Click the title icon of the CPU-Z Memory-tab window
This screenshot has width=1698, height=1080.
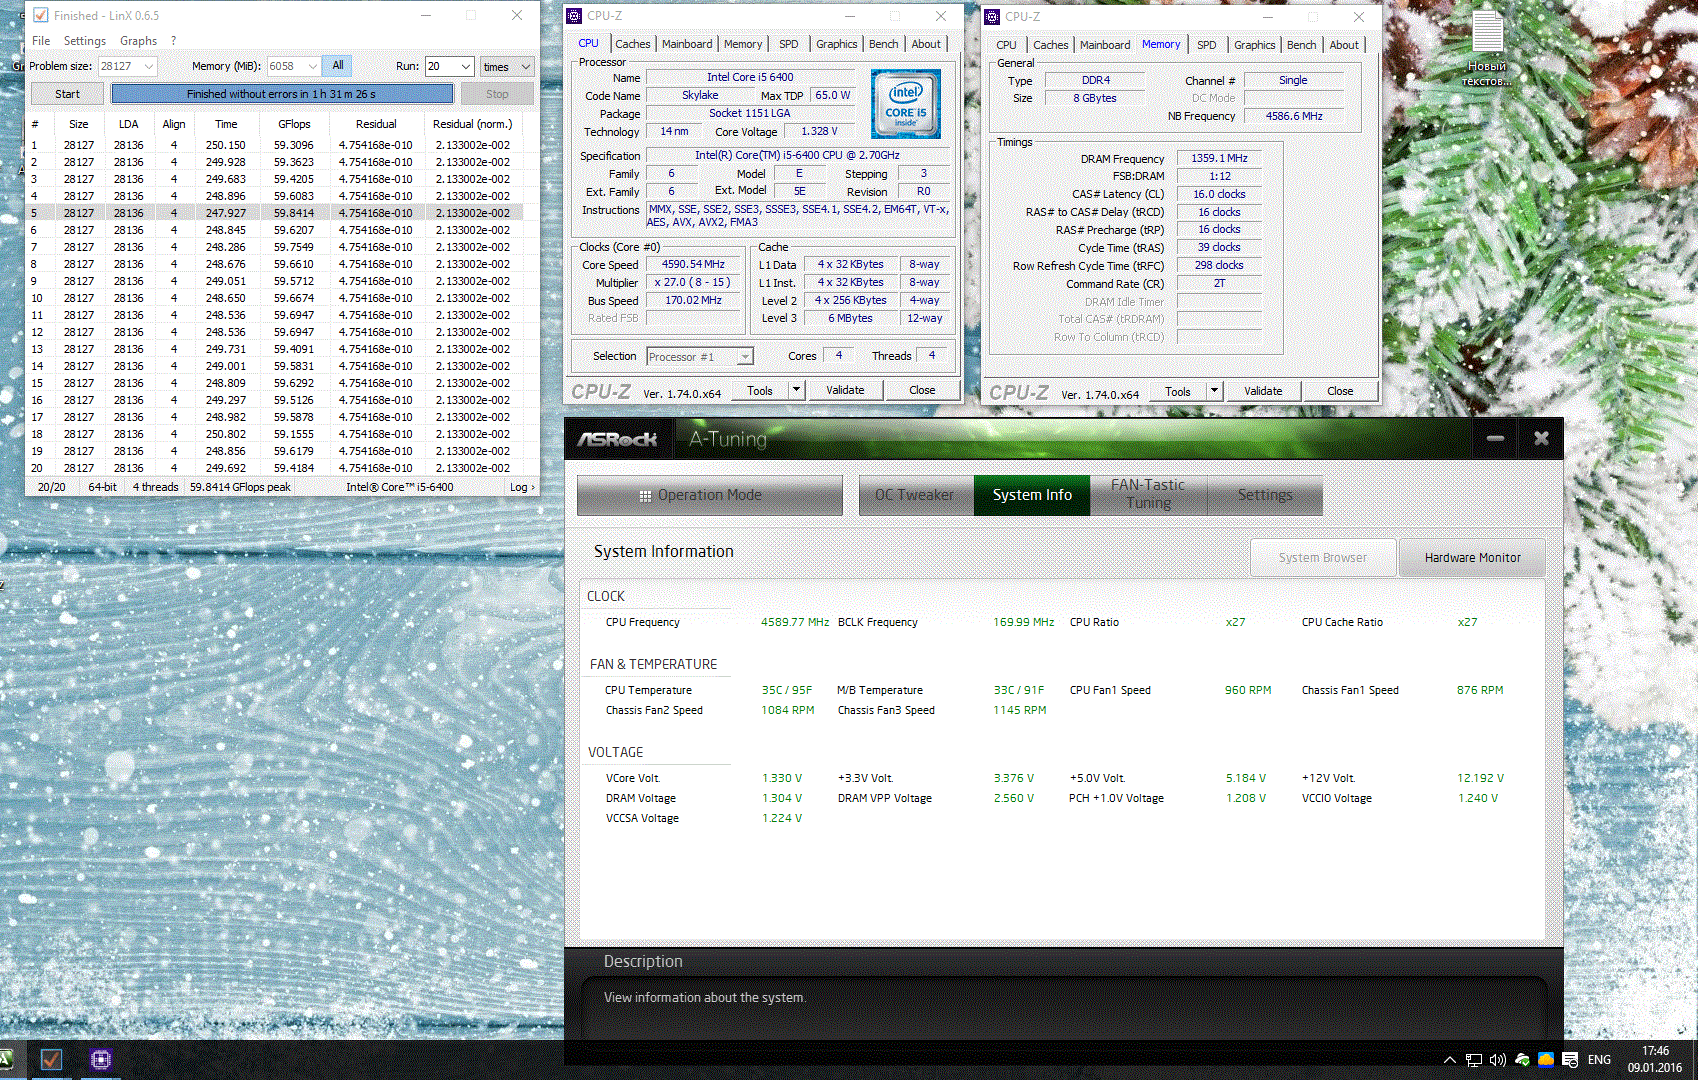coord(992,16)
